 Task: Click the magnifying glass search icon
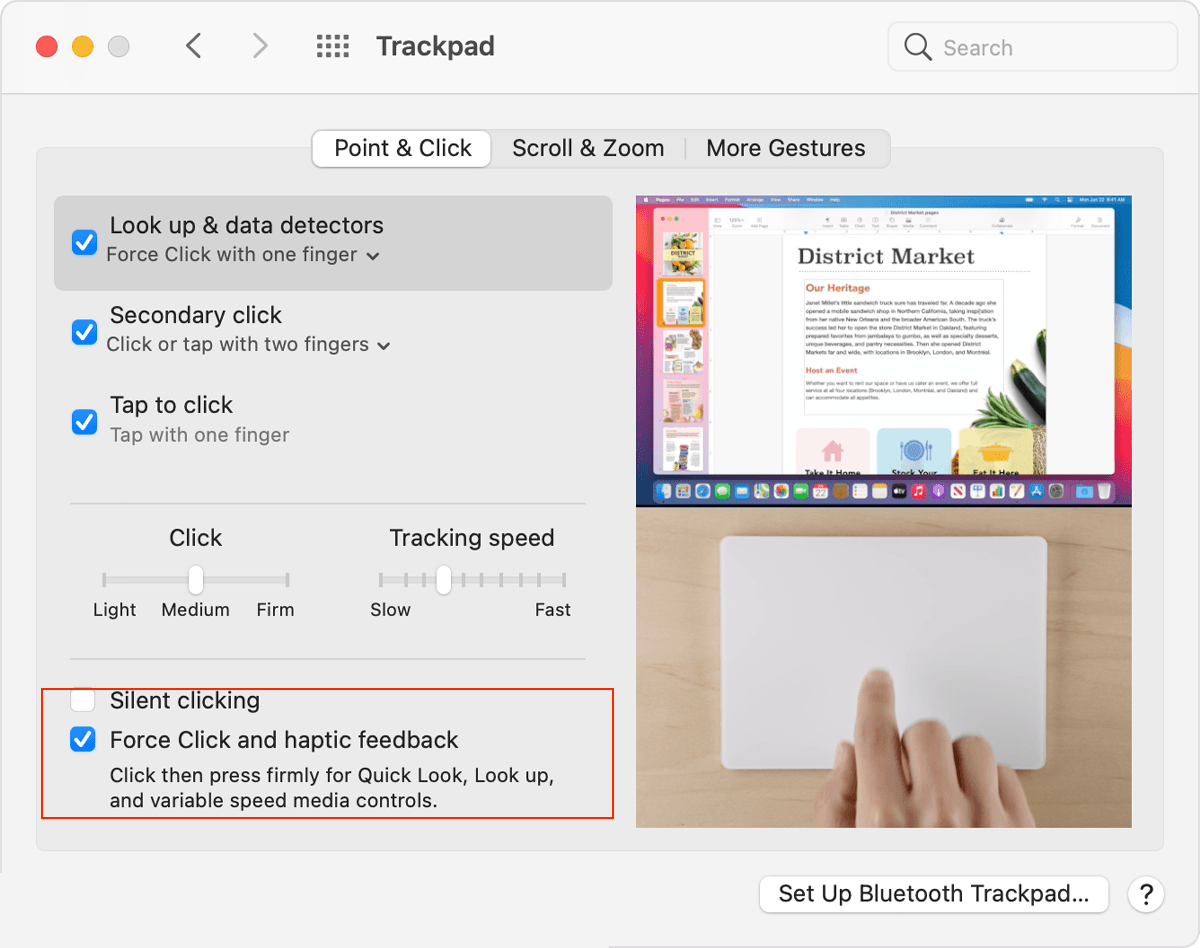coord(917,47)
